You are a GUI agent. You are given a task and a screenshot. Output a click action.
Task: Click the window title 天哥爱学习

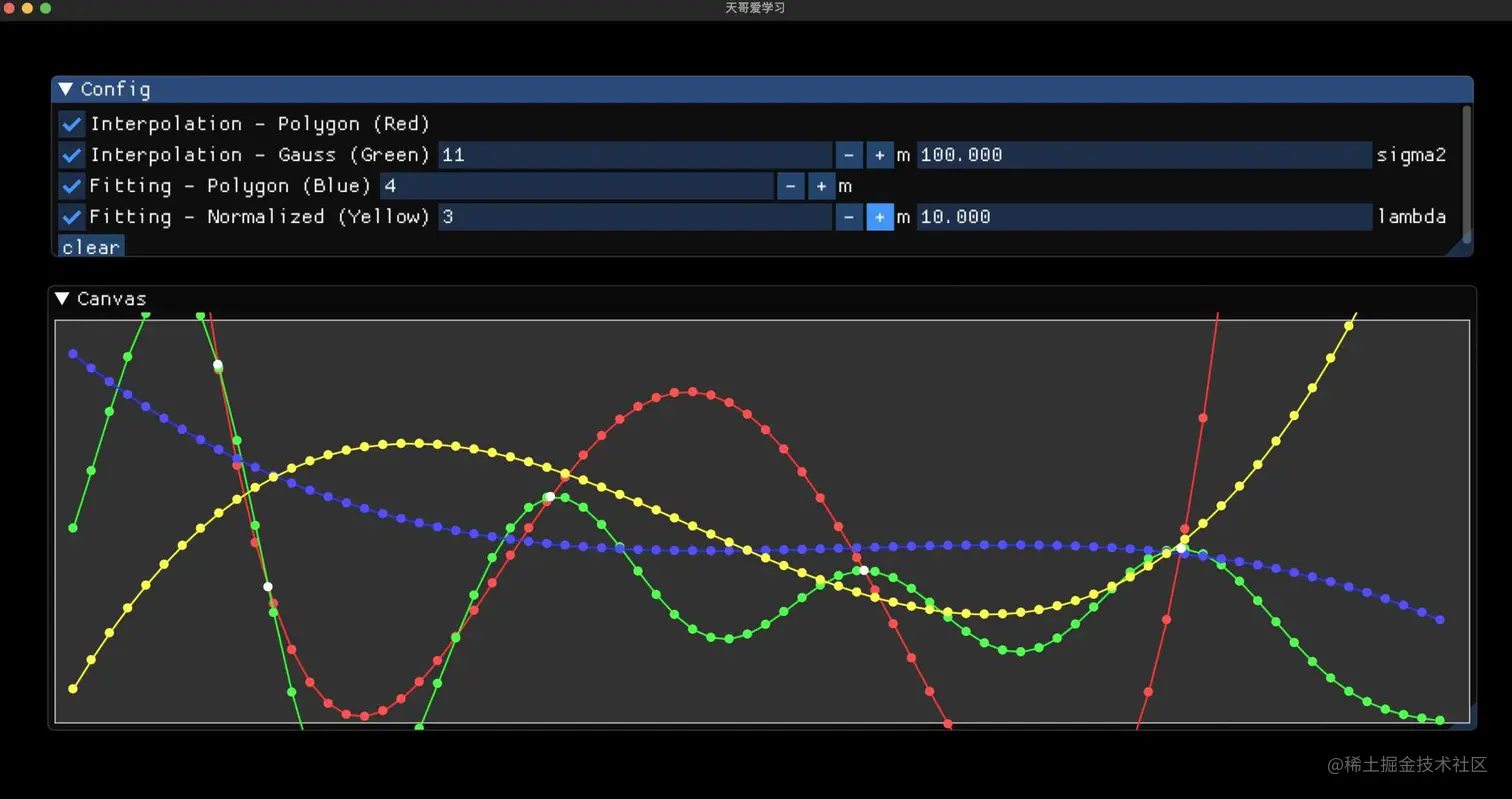[x=755, y=8]
